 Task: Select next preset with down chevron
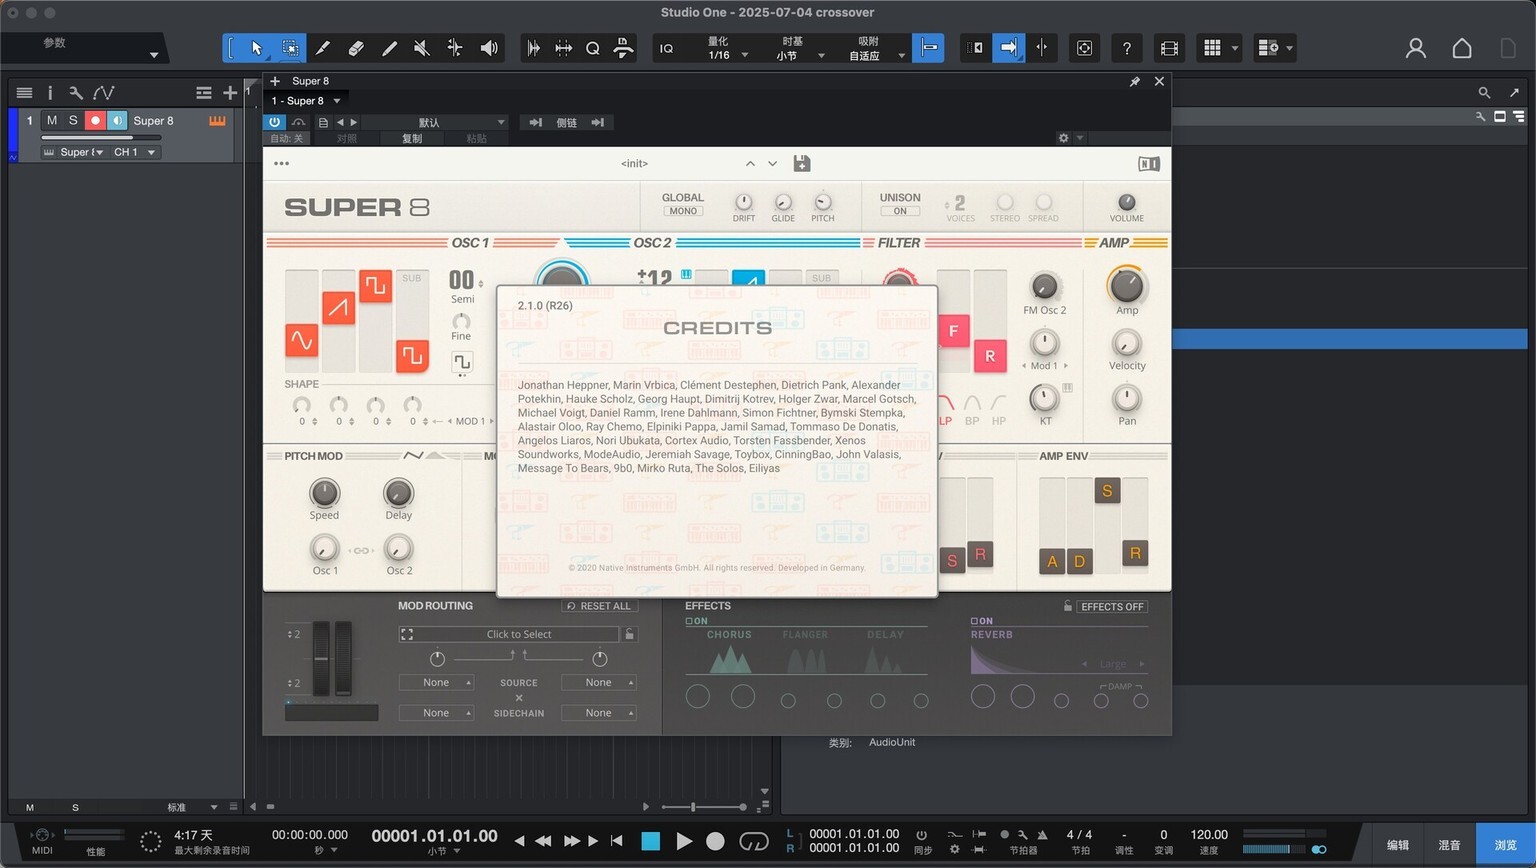pos(772,163)
